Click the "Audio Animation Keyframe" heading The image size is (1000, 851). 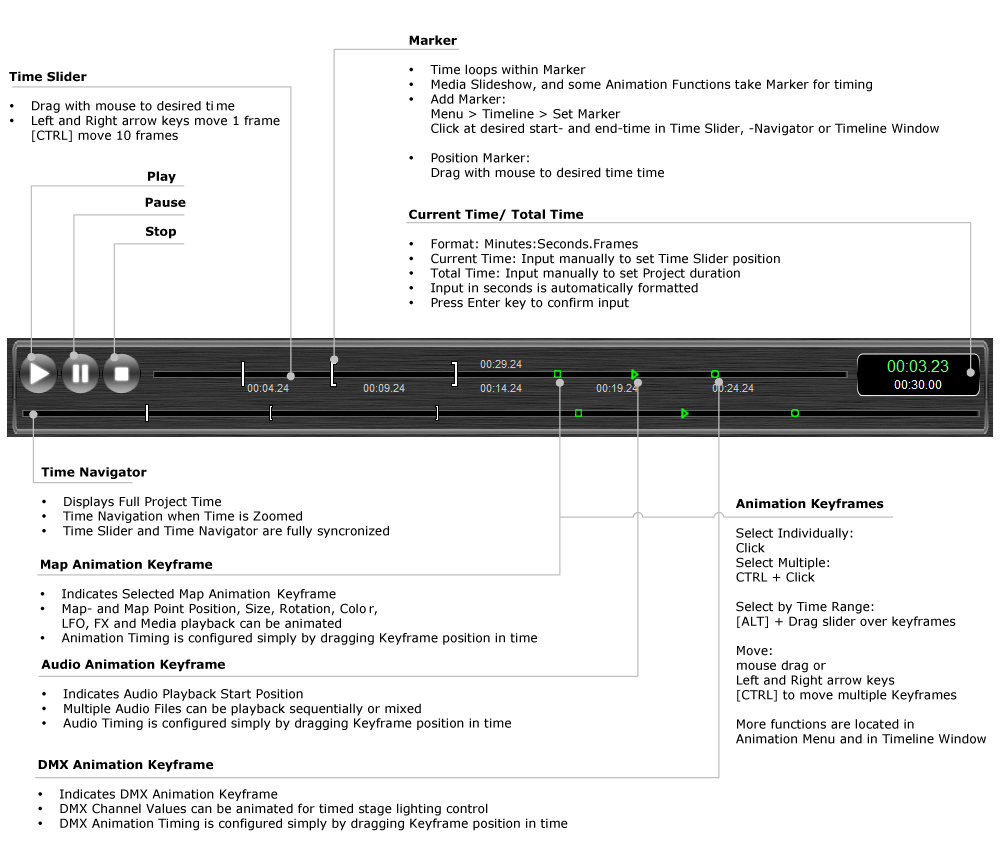tap(133, 665)
